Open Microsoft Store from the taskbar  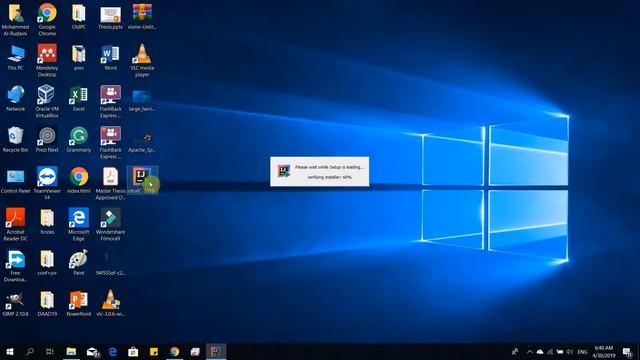(x=133, y=351)
